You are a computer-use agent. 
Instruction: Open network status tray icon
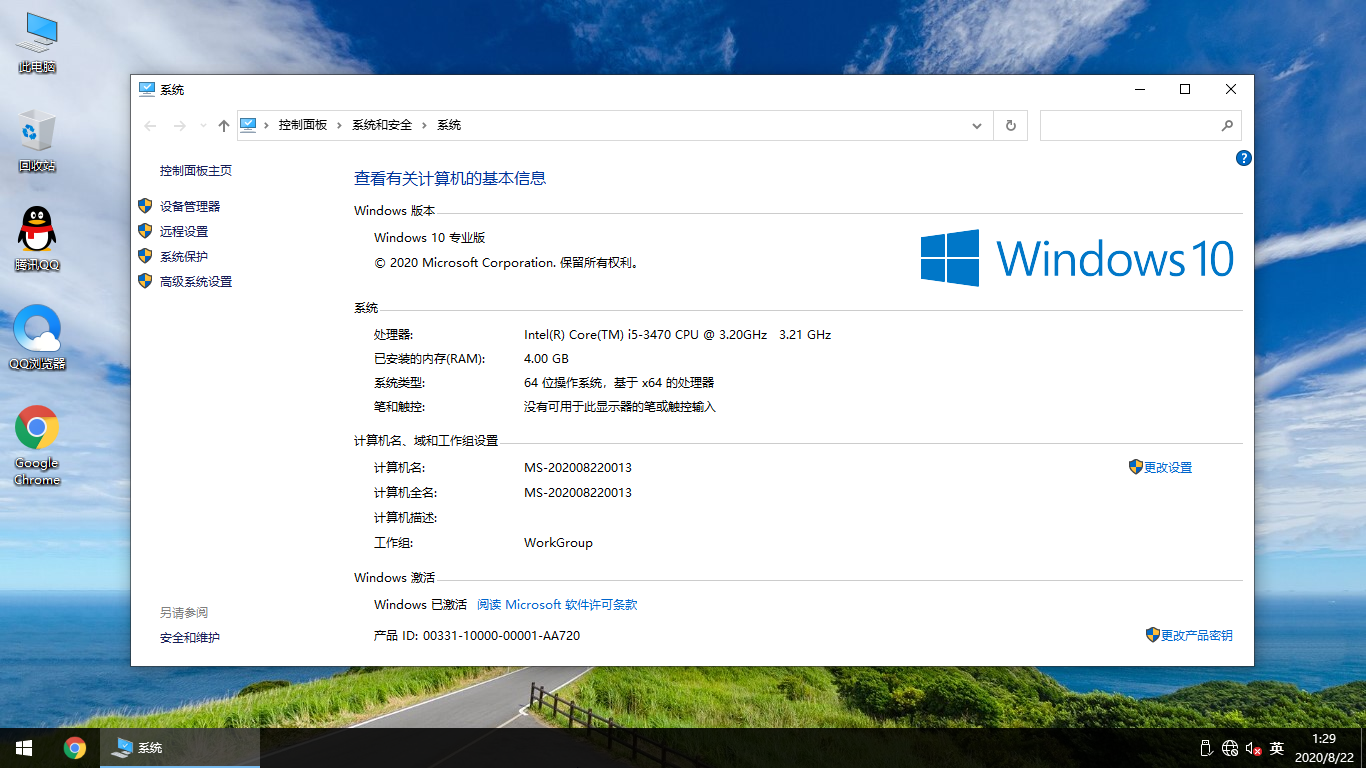(x=1229, y=748)
